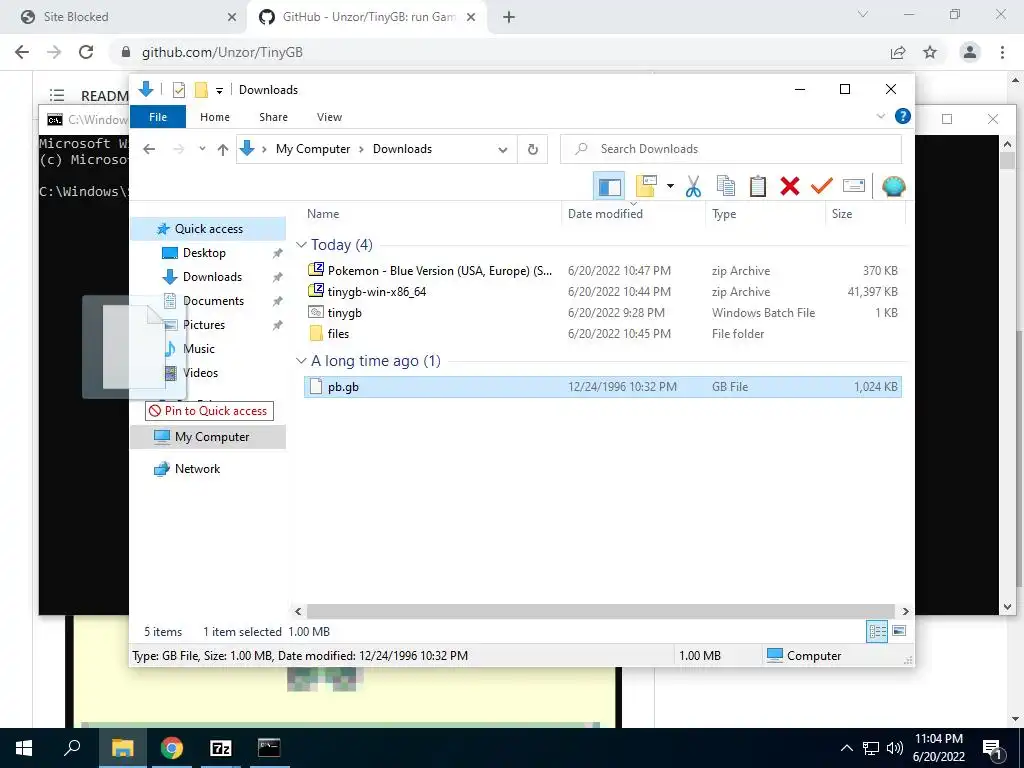The image size is (1024, 768).
Task: Open Explorer Help question mark icon
Action: tap(903, 116)
